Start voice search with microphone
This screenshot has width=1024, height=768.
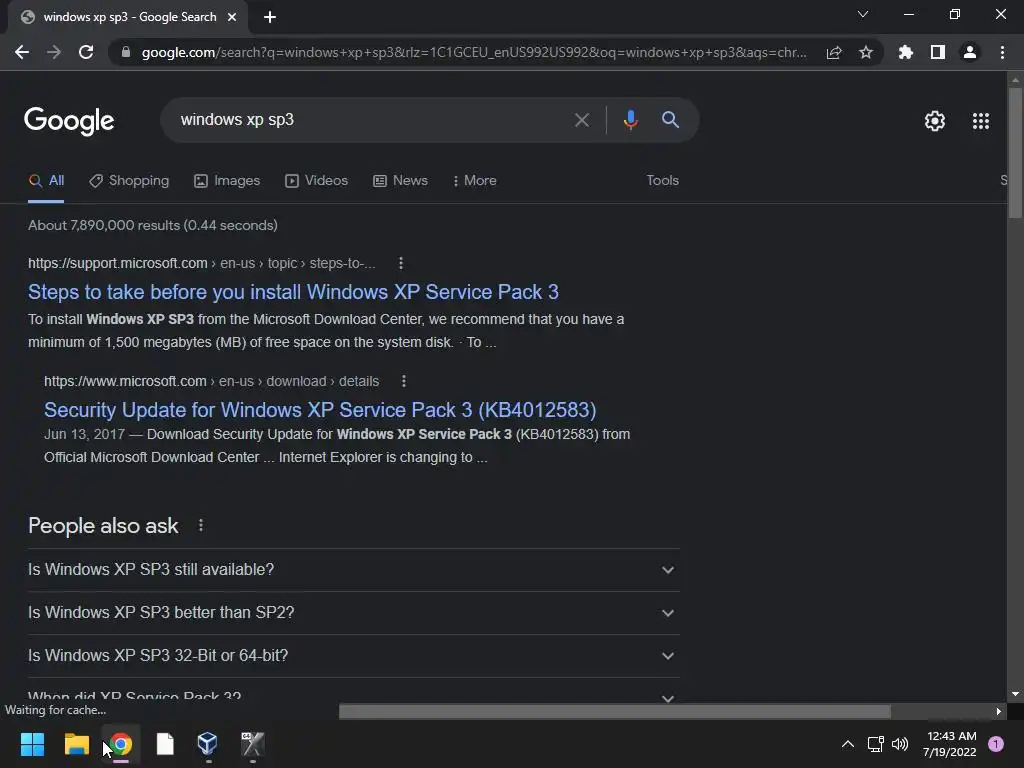pos(630,120)
